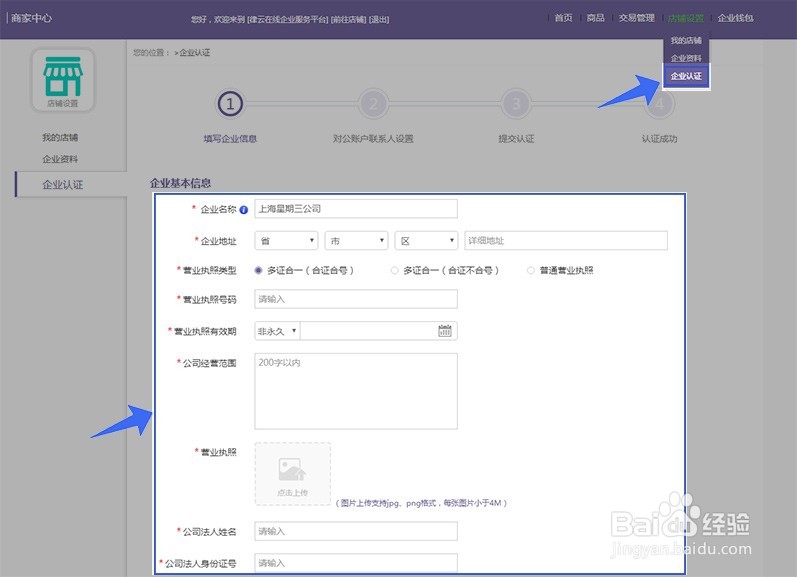
Task: Choose 企业认证 in the 店铺设置 dropdown menu
Action: coord(686,76)
